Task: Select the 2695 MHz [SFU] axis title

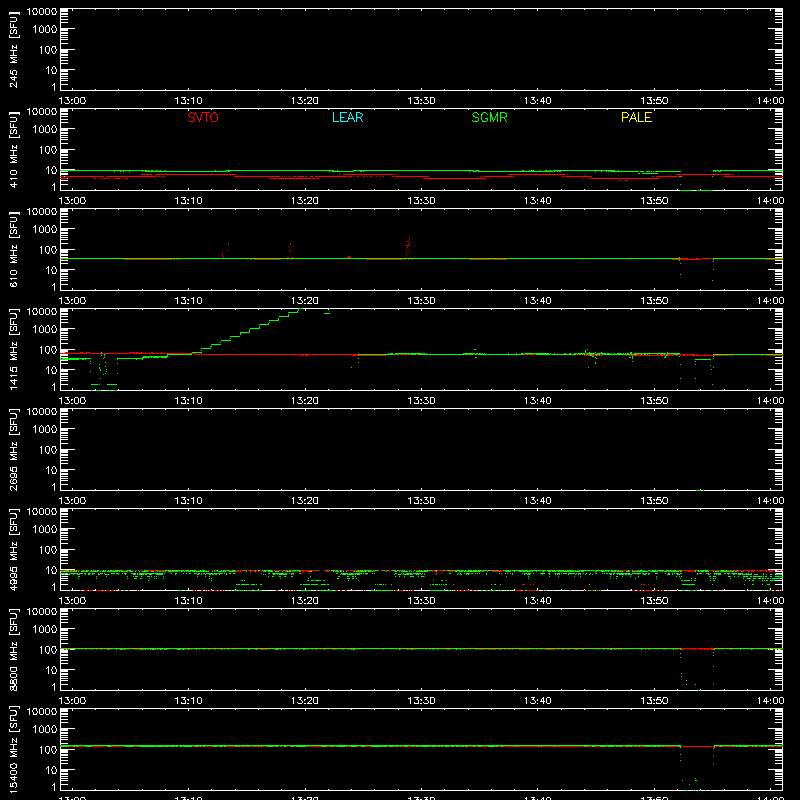Action: coord(14,449)
